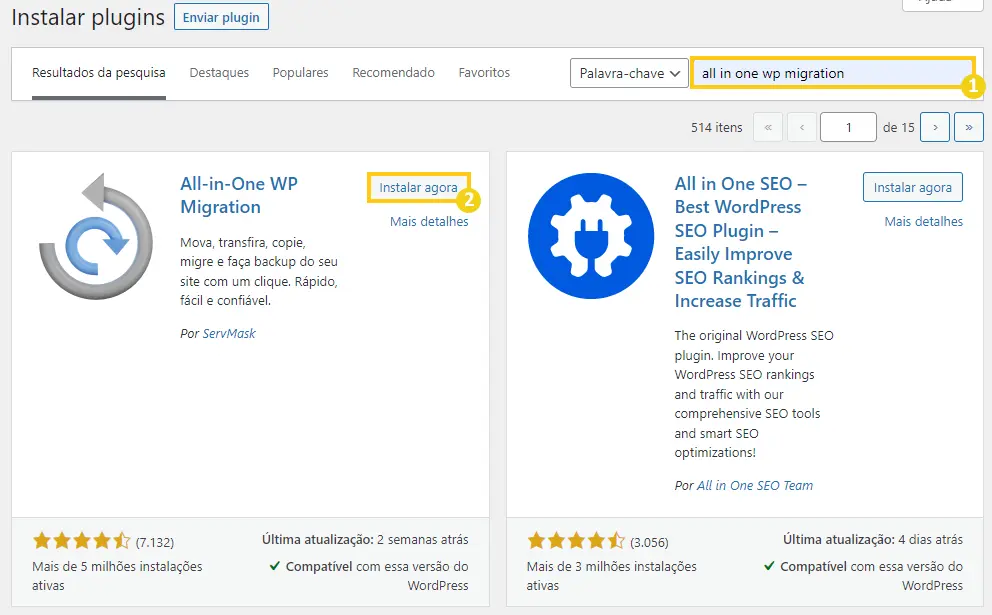The image size is (992, 615).
Task: Click 'The original WordPress SEO plugin' description
Action: point(754,394)
